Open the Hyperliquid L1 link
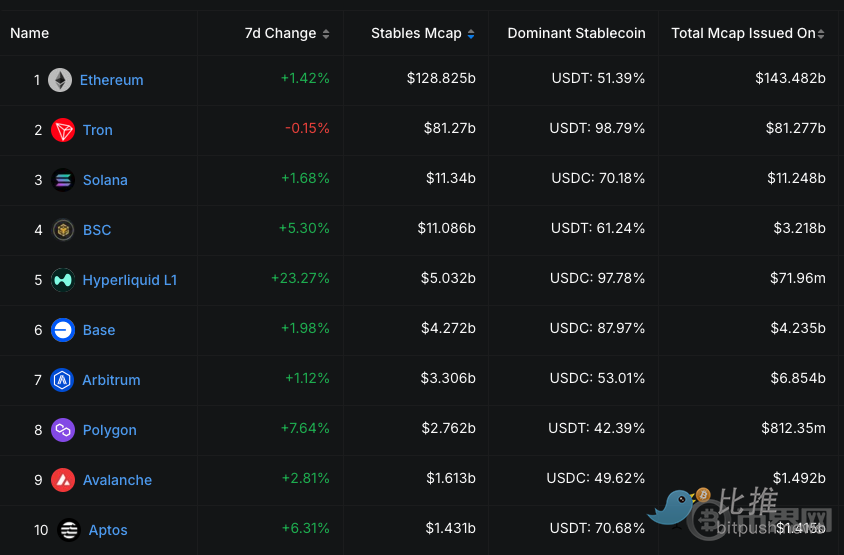The width and height of the screenshot is (844, 555). point(130,280)
